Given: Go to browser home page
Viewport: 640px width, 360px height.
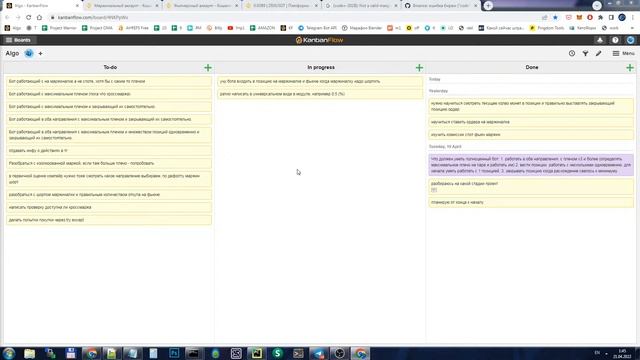Looking at the screenshot, I should coord(39,18).
